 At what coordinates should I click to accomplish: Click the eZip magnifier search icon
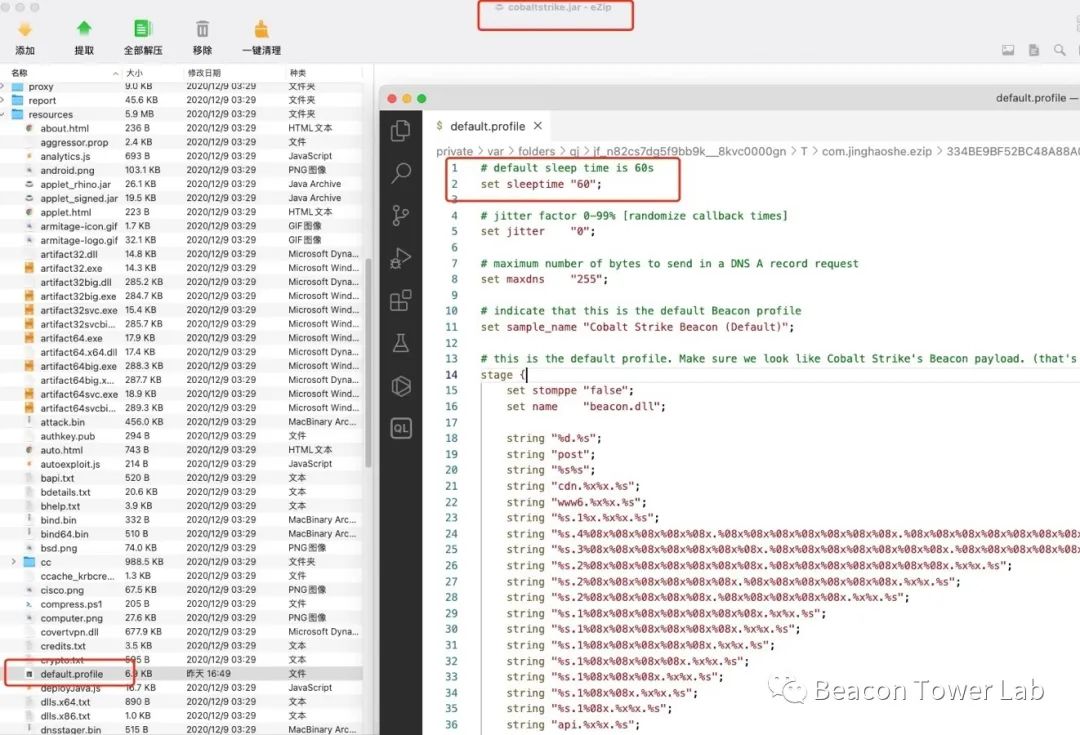point(1059,50)
